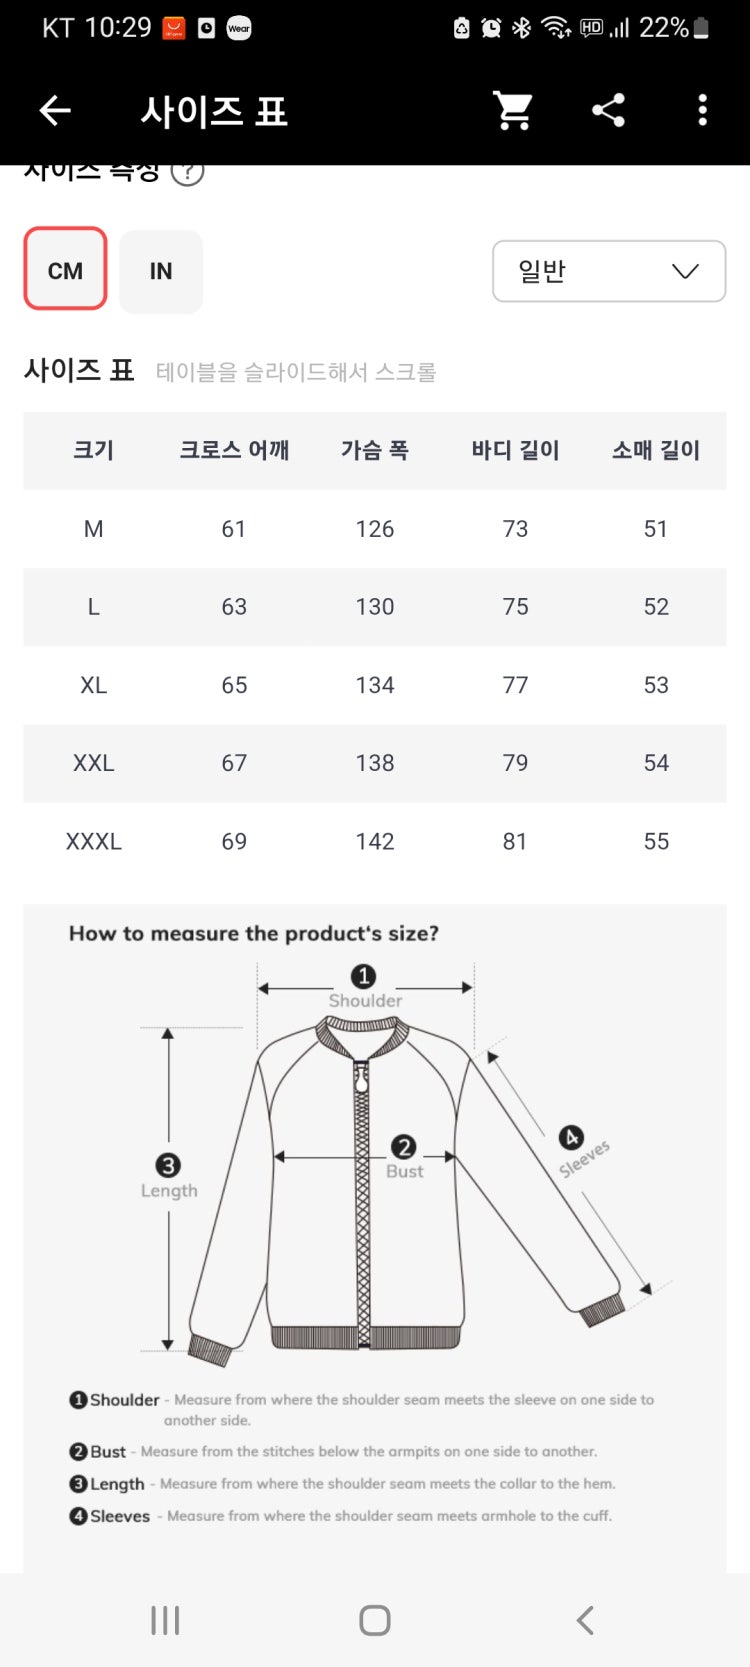Tap the 가슴 폭 column header
Screen dimensions: 750x1667
(x=375, y=450)
